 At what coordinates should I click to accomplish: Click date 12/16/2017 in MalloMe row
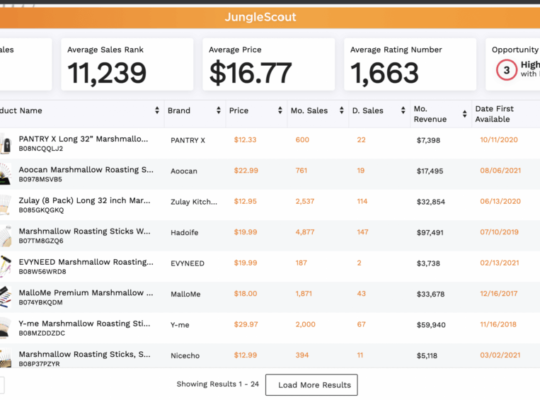[498, 294]
